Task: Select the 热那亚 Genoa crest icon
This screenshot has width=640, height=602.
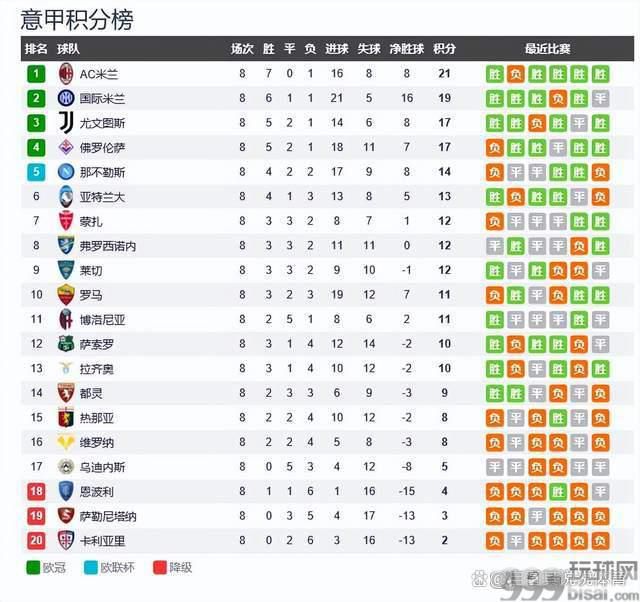Action: coord(66,418)
